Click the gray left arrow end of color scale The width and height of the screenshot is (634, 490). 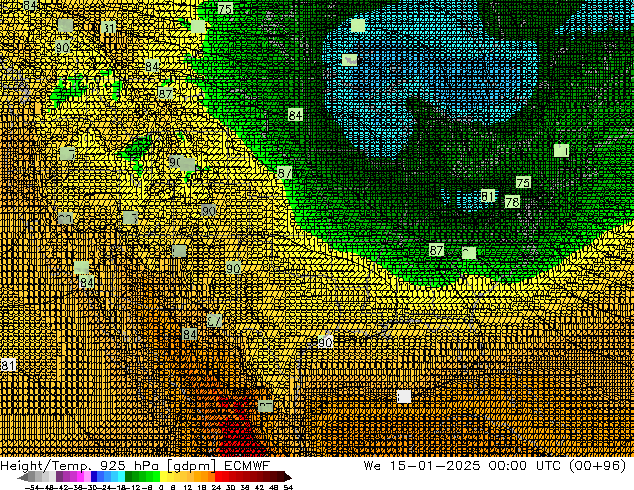[23, 477]
